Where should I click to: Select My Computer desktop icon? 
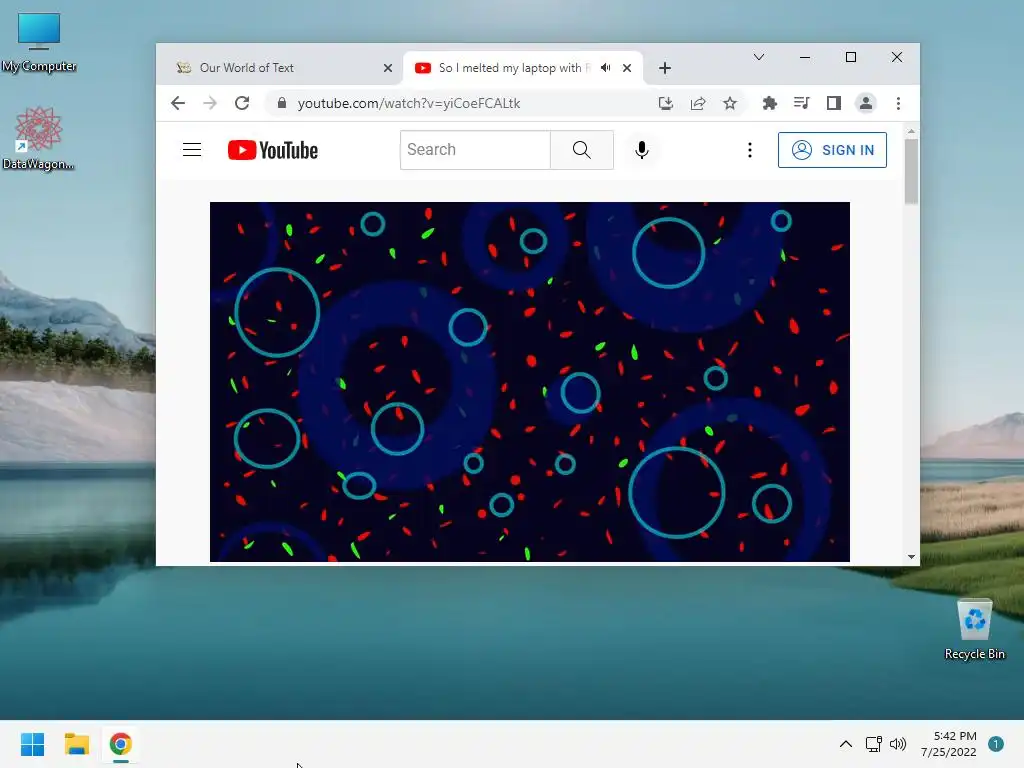(39, 42)
